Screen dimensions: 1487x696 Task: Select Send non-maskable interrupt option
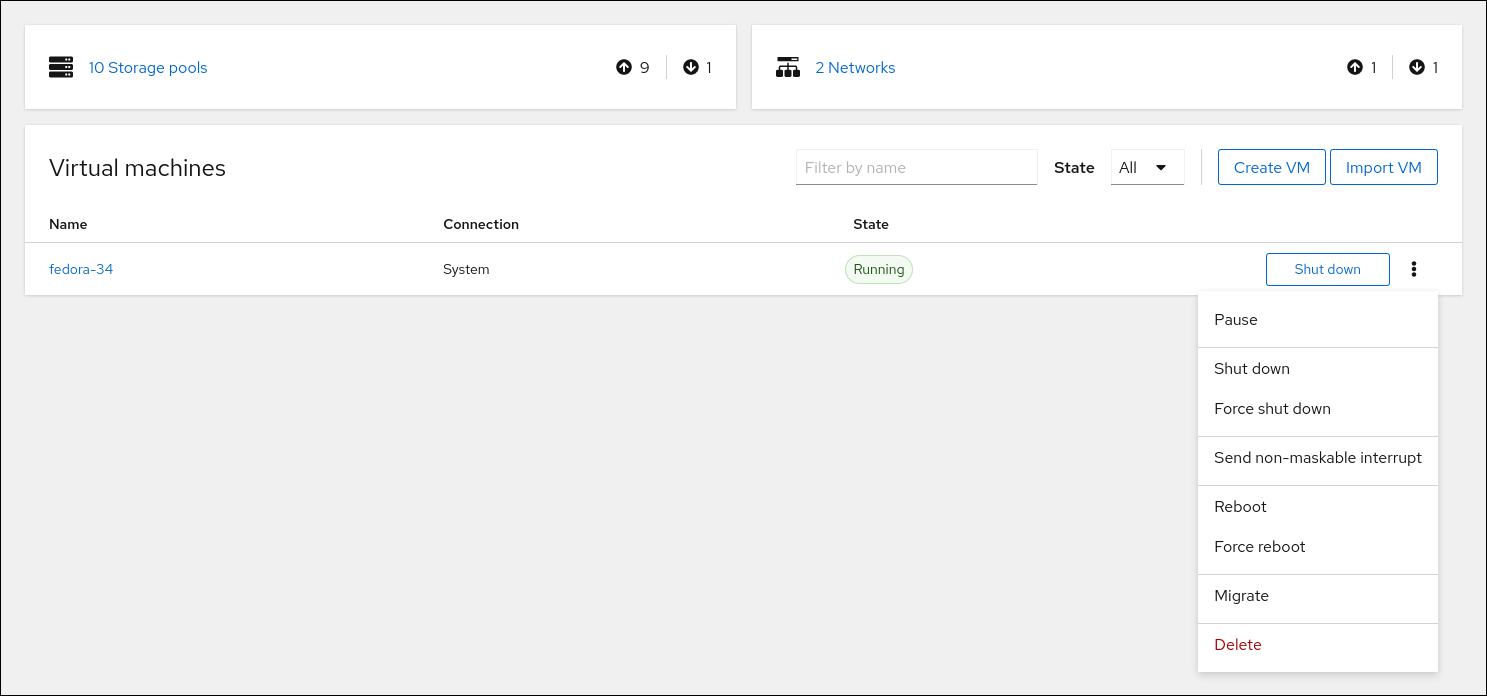pyautogui.click(x=1317, y=458)
